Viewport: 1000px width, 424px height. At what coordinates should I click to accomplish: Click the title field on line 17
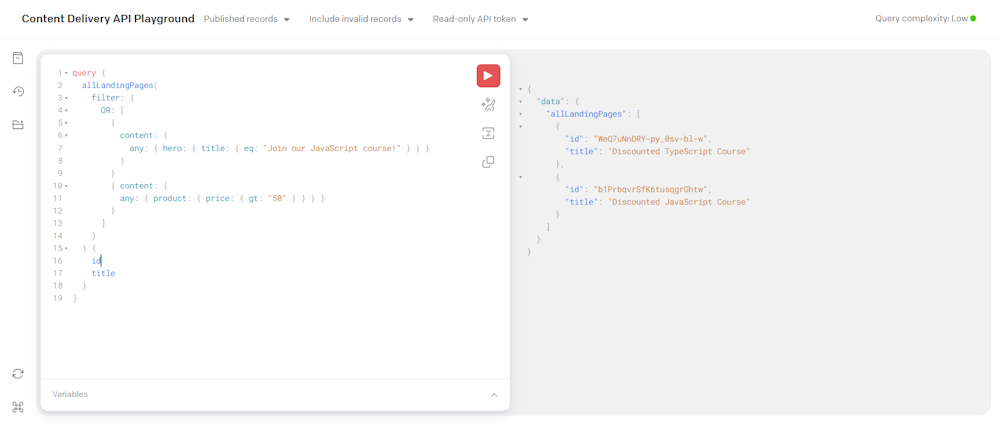(x=103, y=274)
